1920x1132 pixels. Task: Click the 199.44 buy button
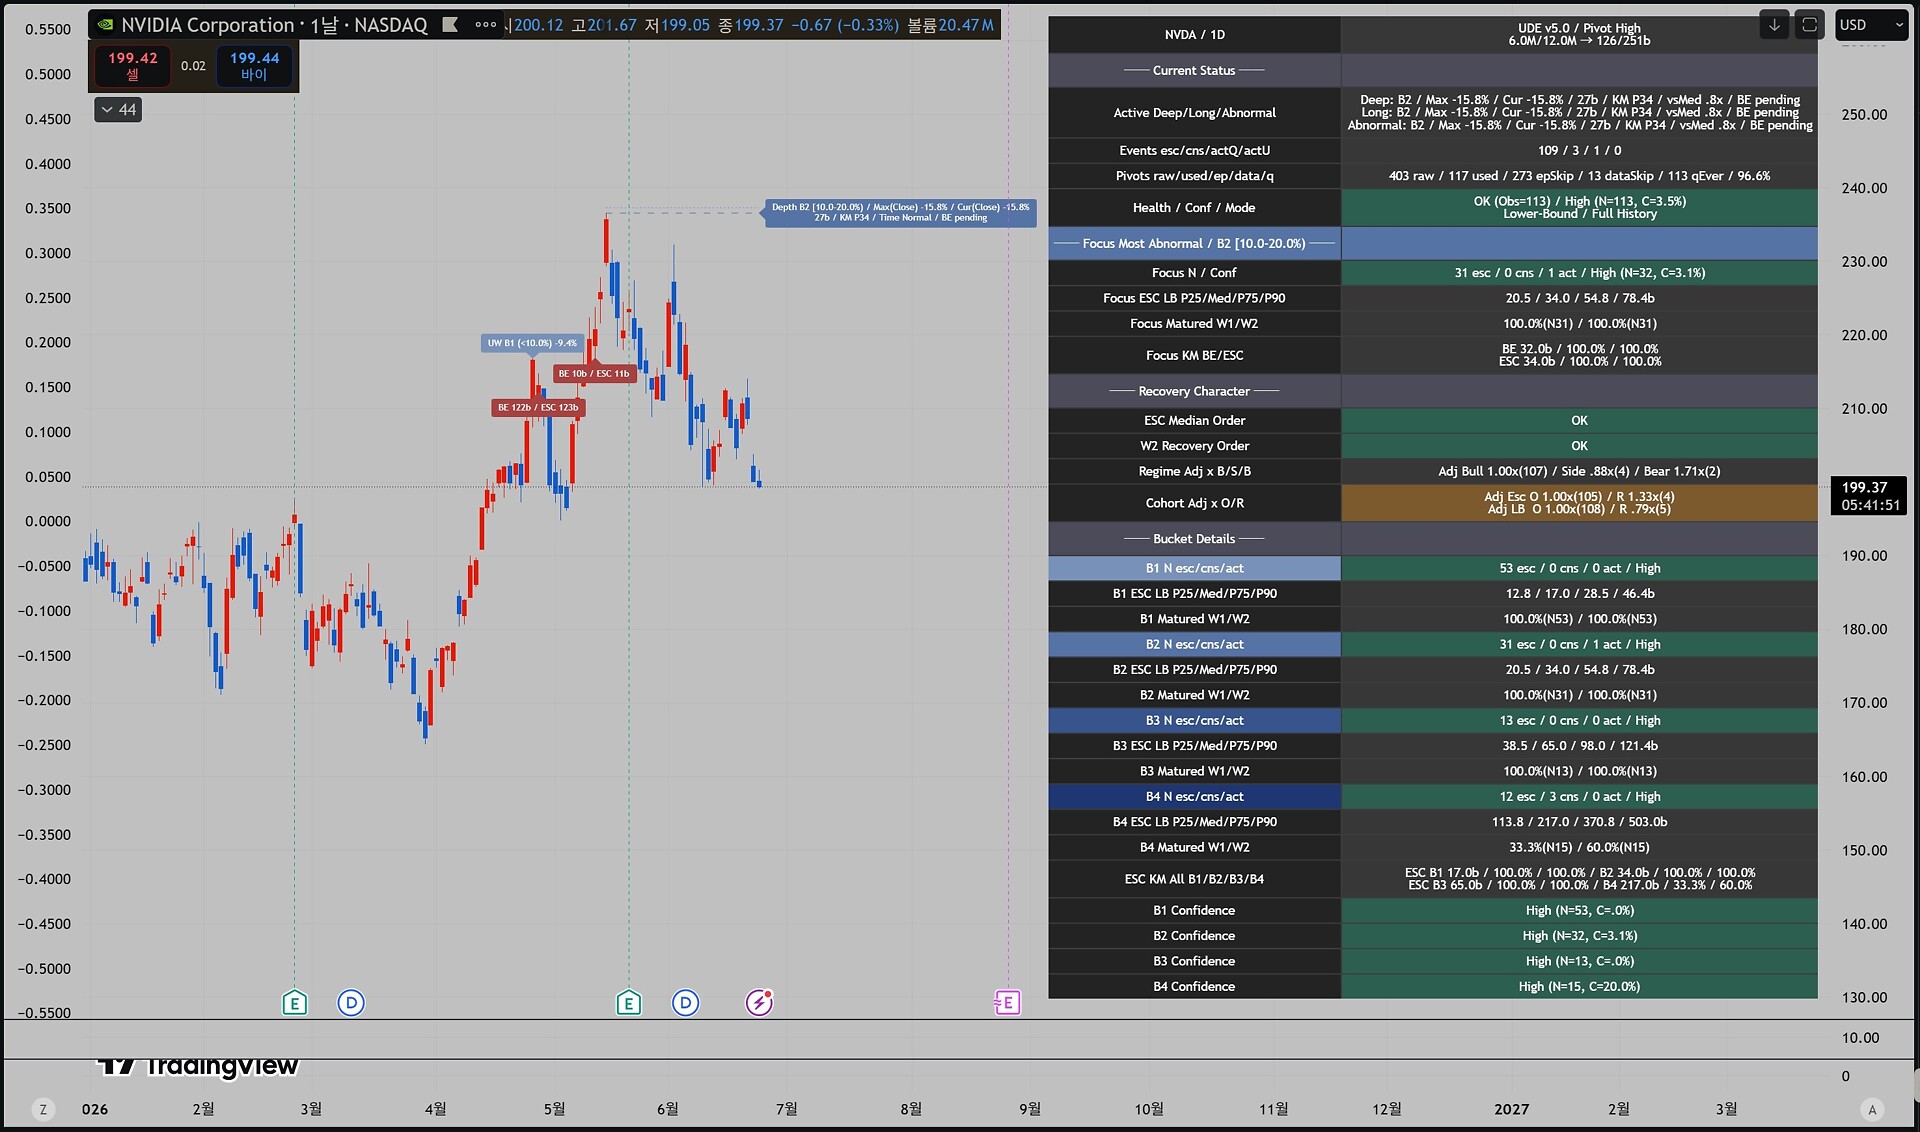coord(254,65)
